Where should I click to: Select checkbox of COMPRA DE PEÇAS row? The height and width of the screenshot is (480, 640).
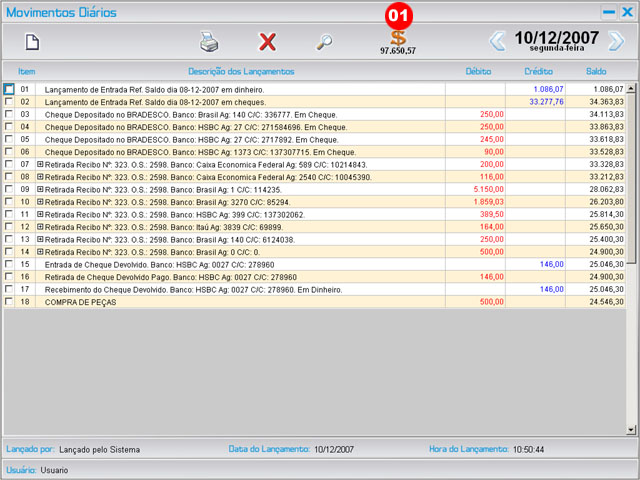(x=9, y=301)
